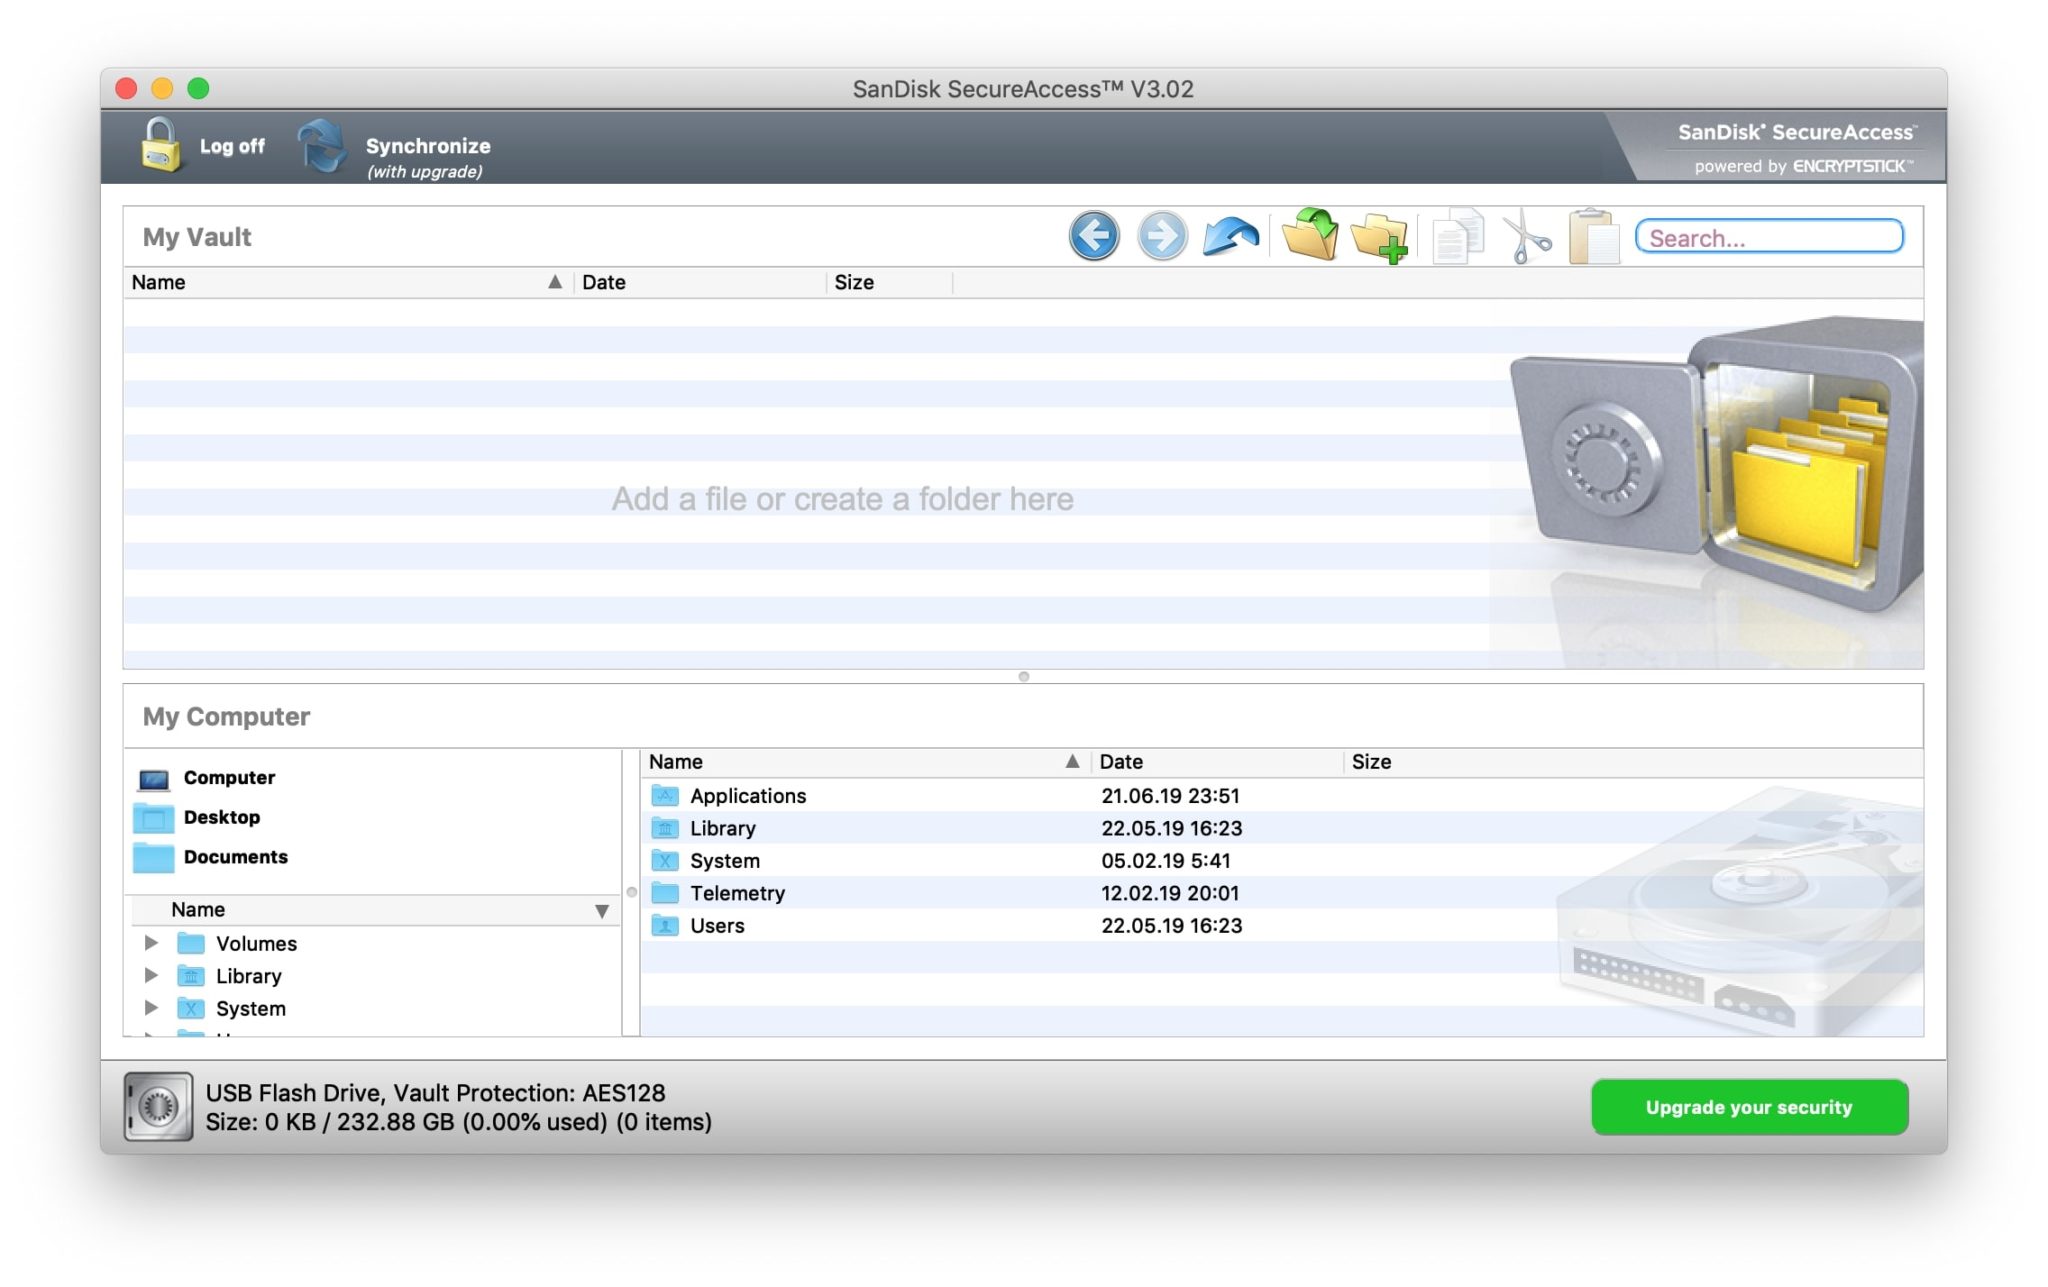Click the go-up-one-level curved arrow icon
The image size is (2048, 1287).
click(1231, 237)
